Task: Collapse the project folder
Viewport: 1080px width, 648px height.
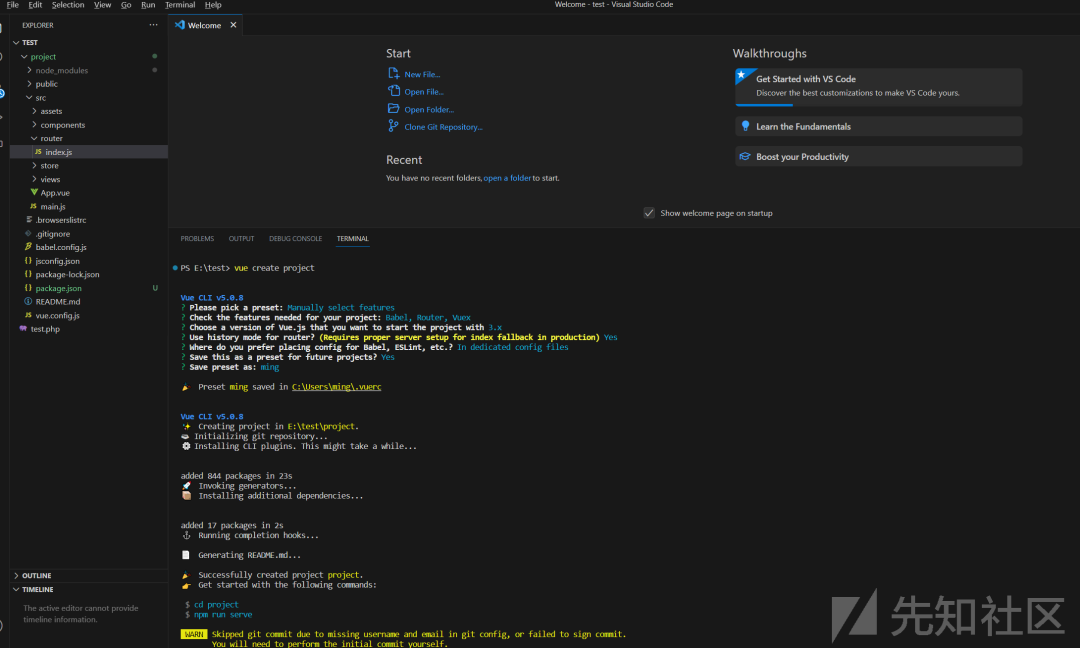Action: pos(24,56)
